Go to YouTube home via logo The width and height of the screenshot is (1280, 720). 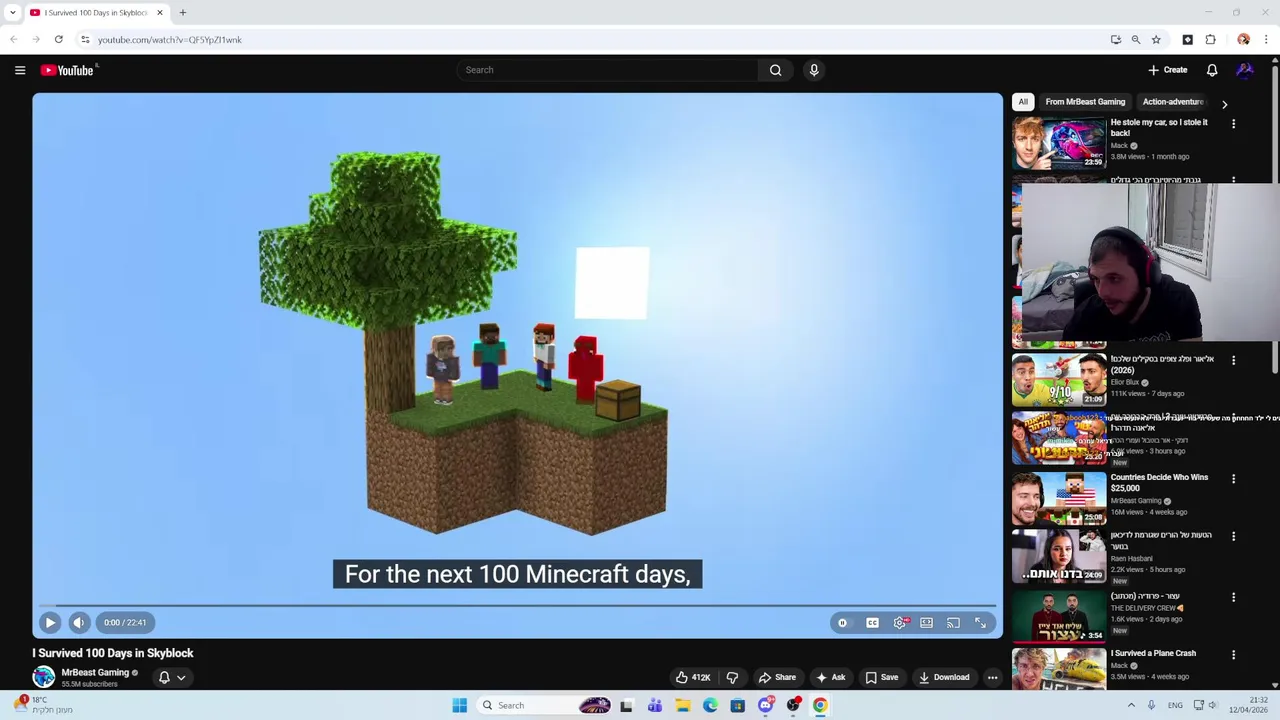[67, 70]
